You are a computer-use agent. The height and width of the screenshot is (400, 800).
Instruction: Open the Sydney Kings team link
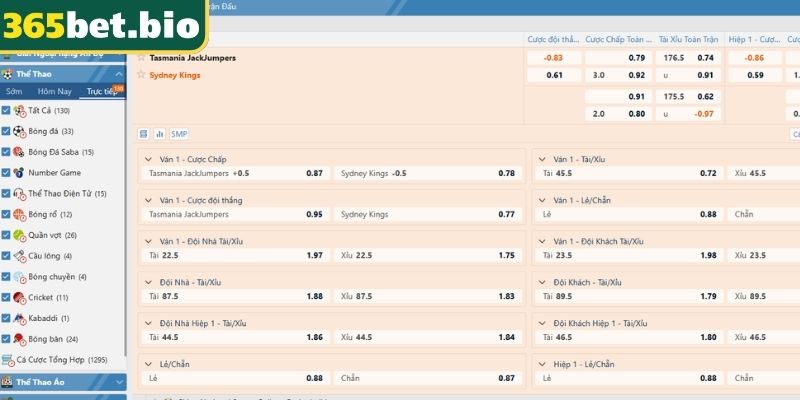click(x=174, y=75)
